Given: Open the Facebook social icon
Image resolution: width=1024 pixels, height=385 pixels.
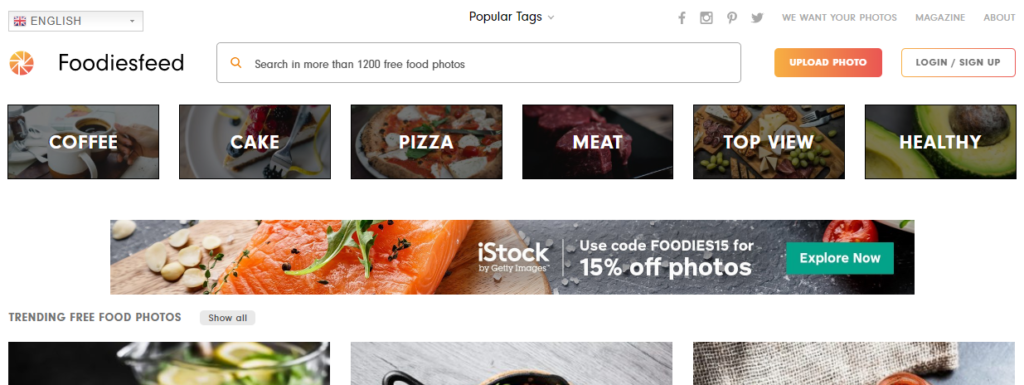Looking at the screenshot, I should pyautogui.click(x=681, y=18).
